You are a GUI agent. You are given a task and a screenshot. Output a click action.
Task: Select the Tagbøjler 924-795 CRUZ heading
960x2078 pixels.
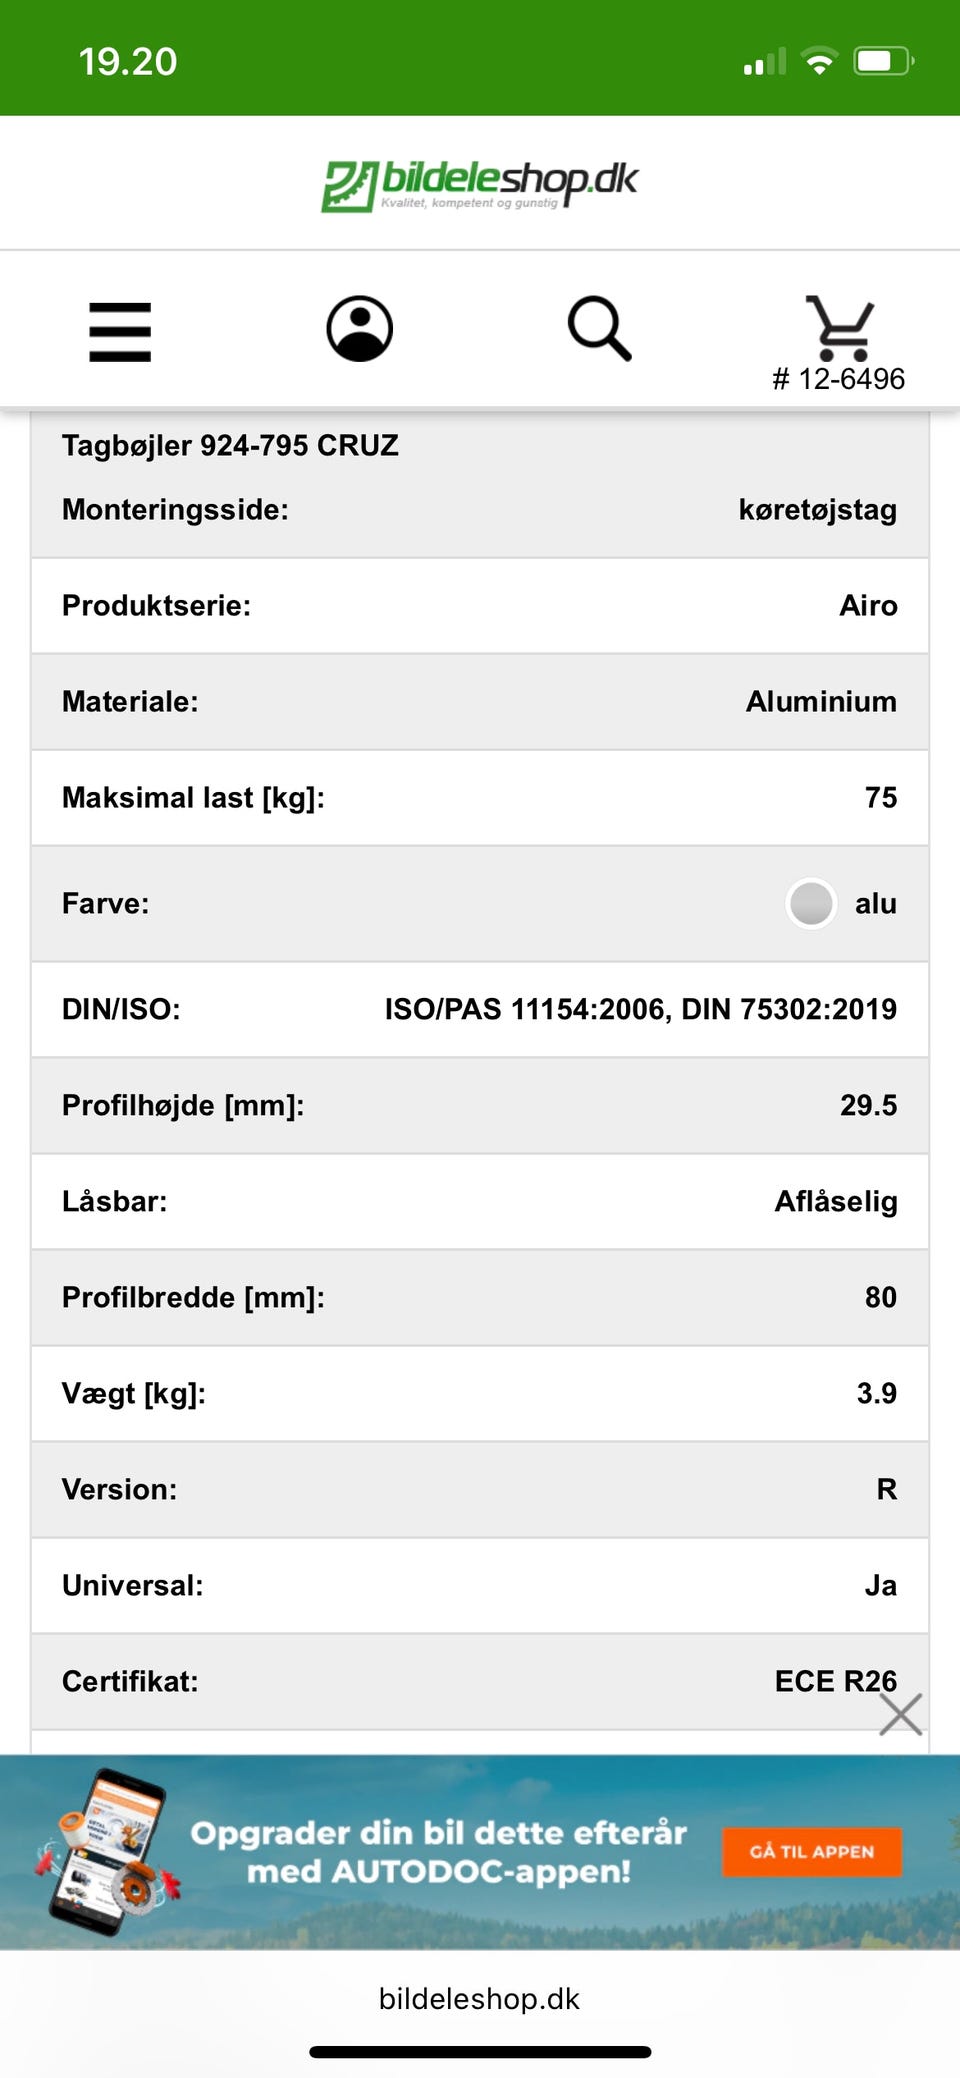point(230,445)
